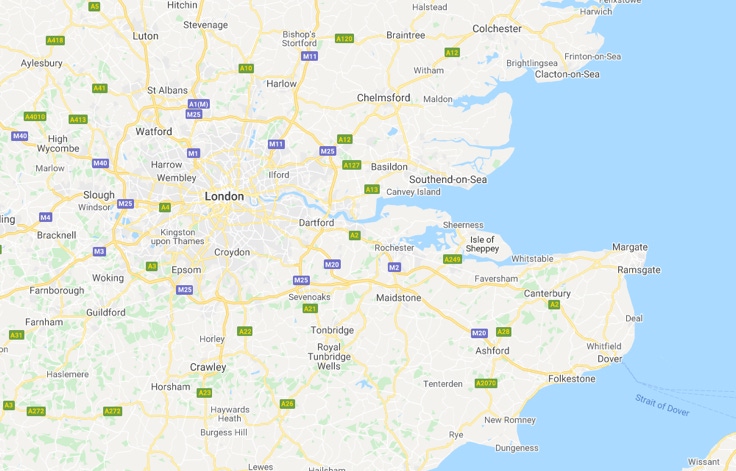
Task: Click the A2070 road shield near Ashford
Action: pos(486,383)
